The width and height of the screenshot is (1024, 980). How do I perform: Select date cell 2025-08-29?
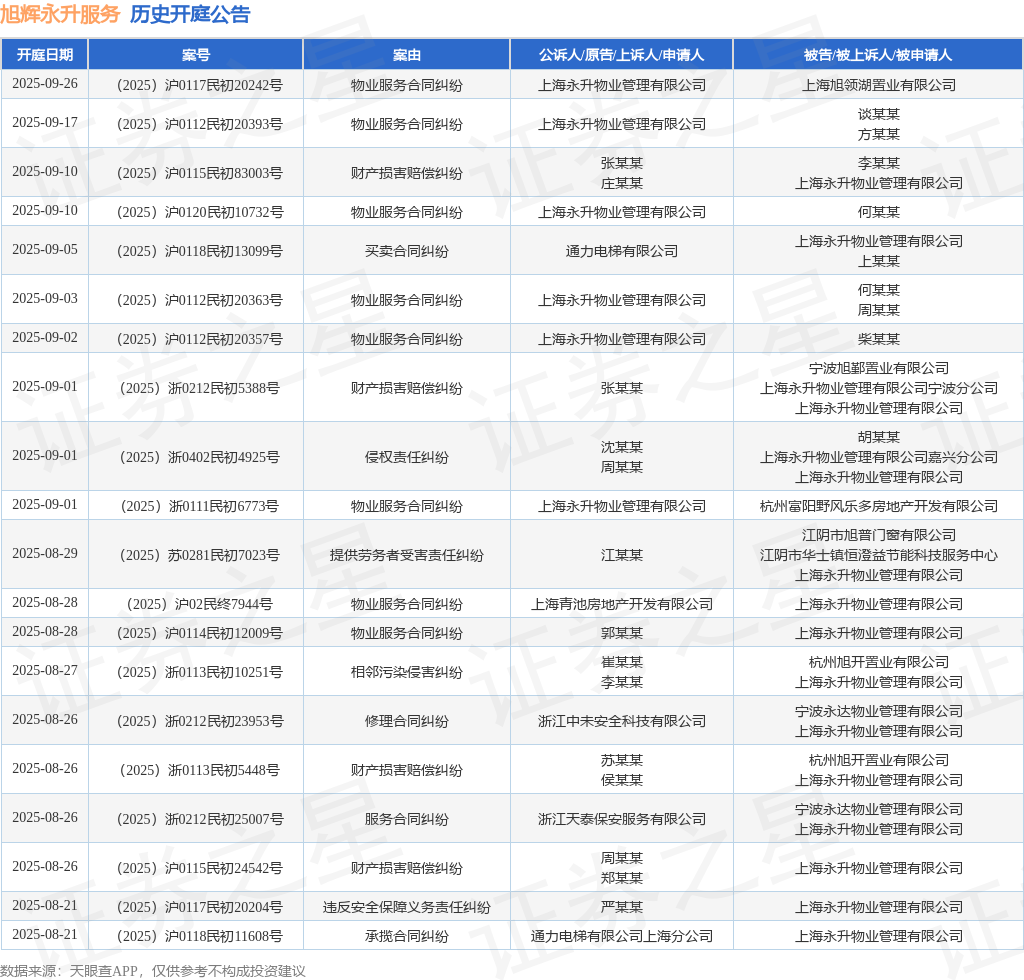(x=44, y=554)
